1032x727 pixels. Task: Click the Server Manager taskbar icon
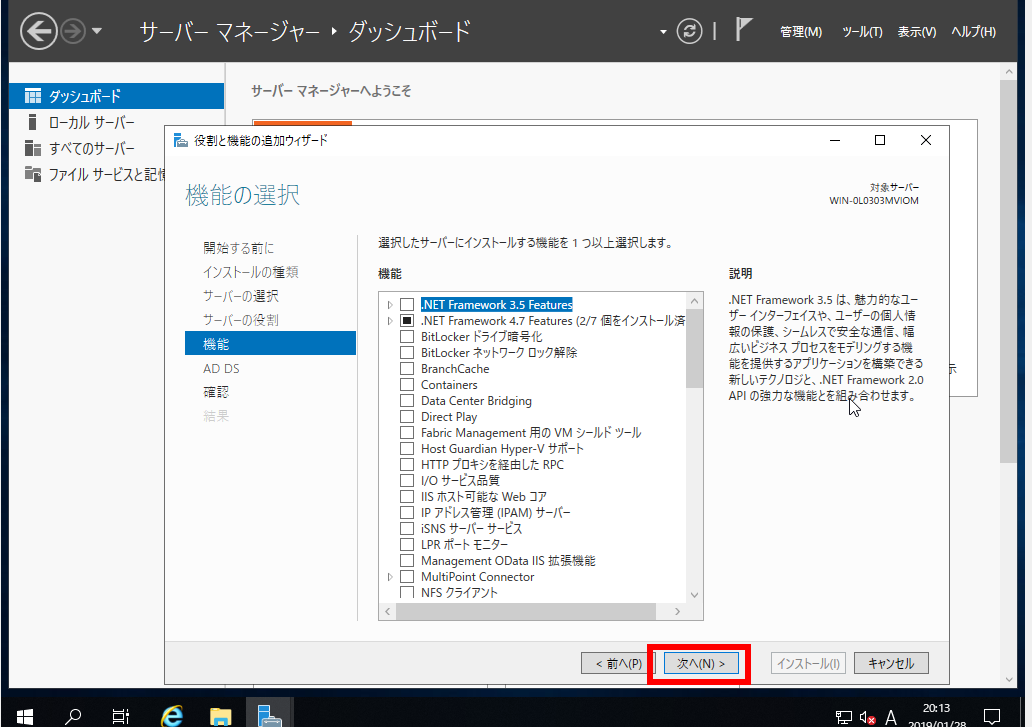(269, 714)
